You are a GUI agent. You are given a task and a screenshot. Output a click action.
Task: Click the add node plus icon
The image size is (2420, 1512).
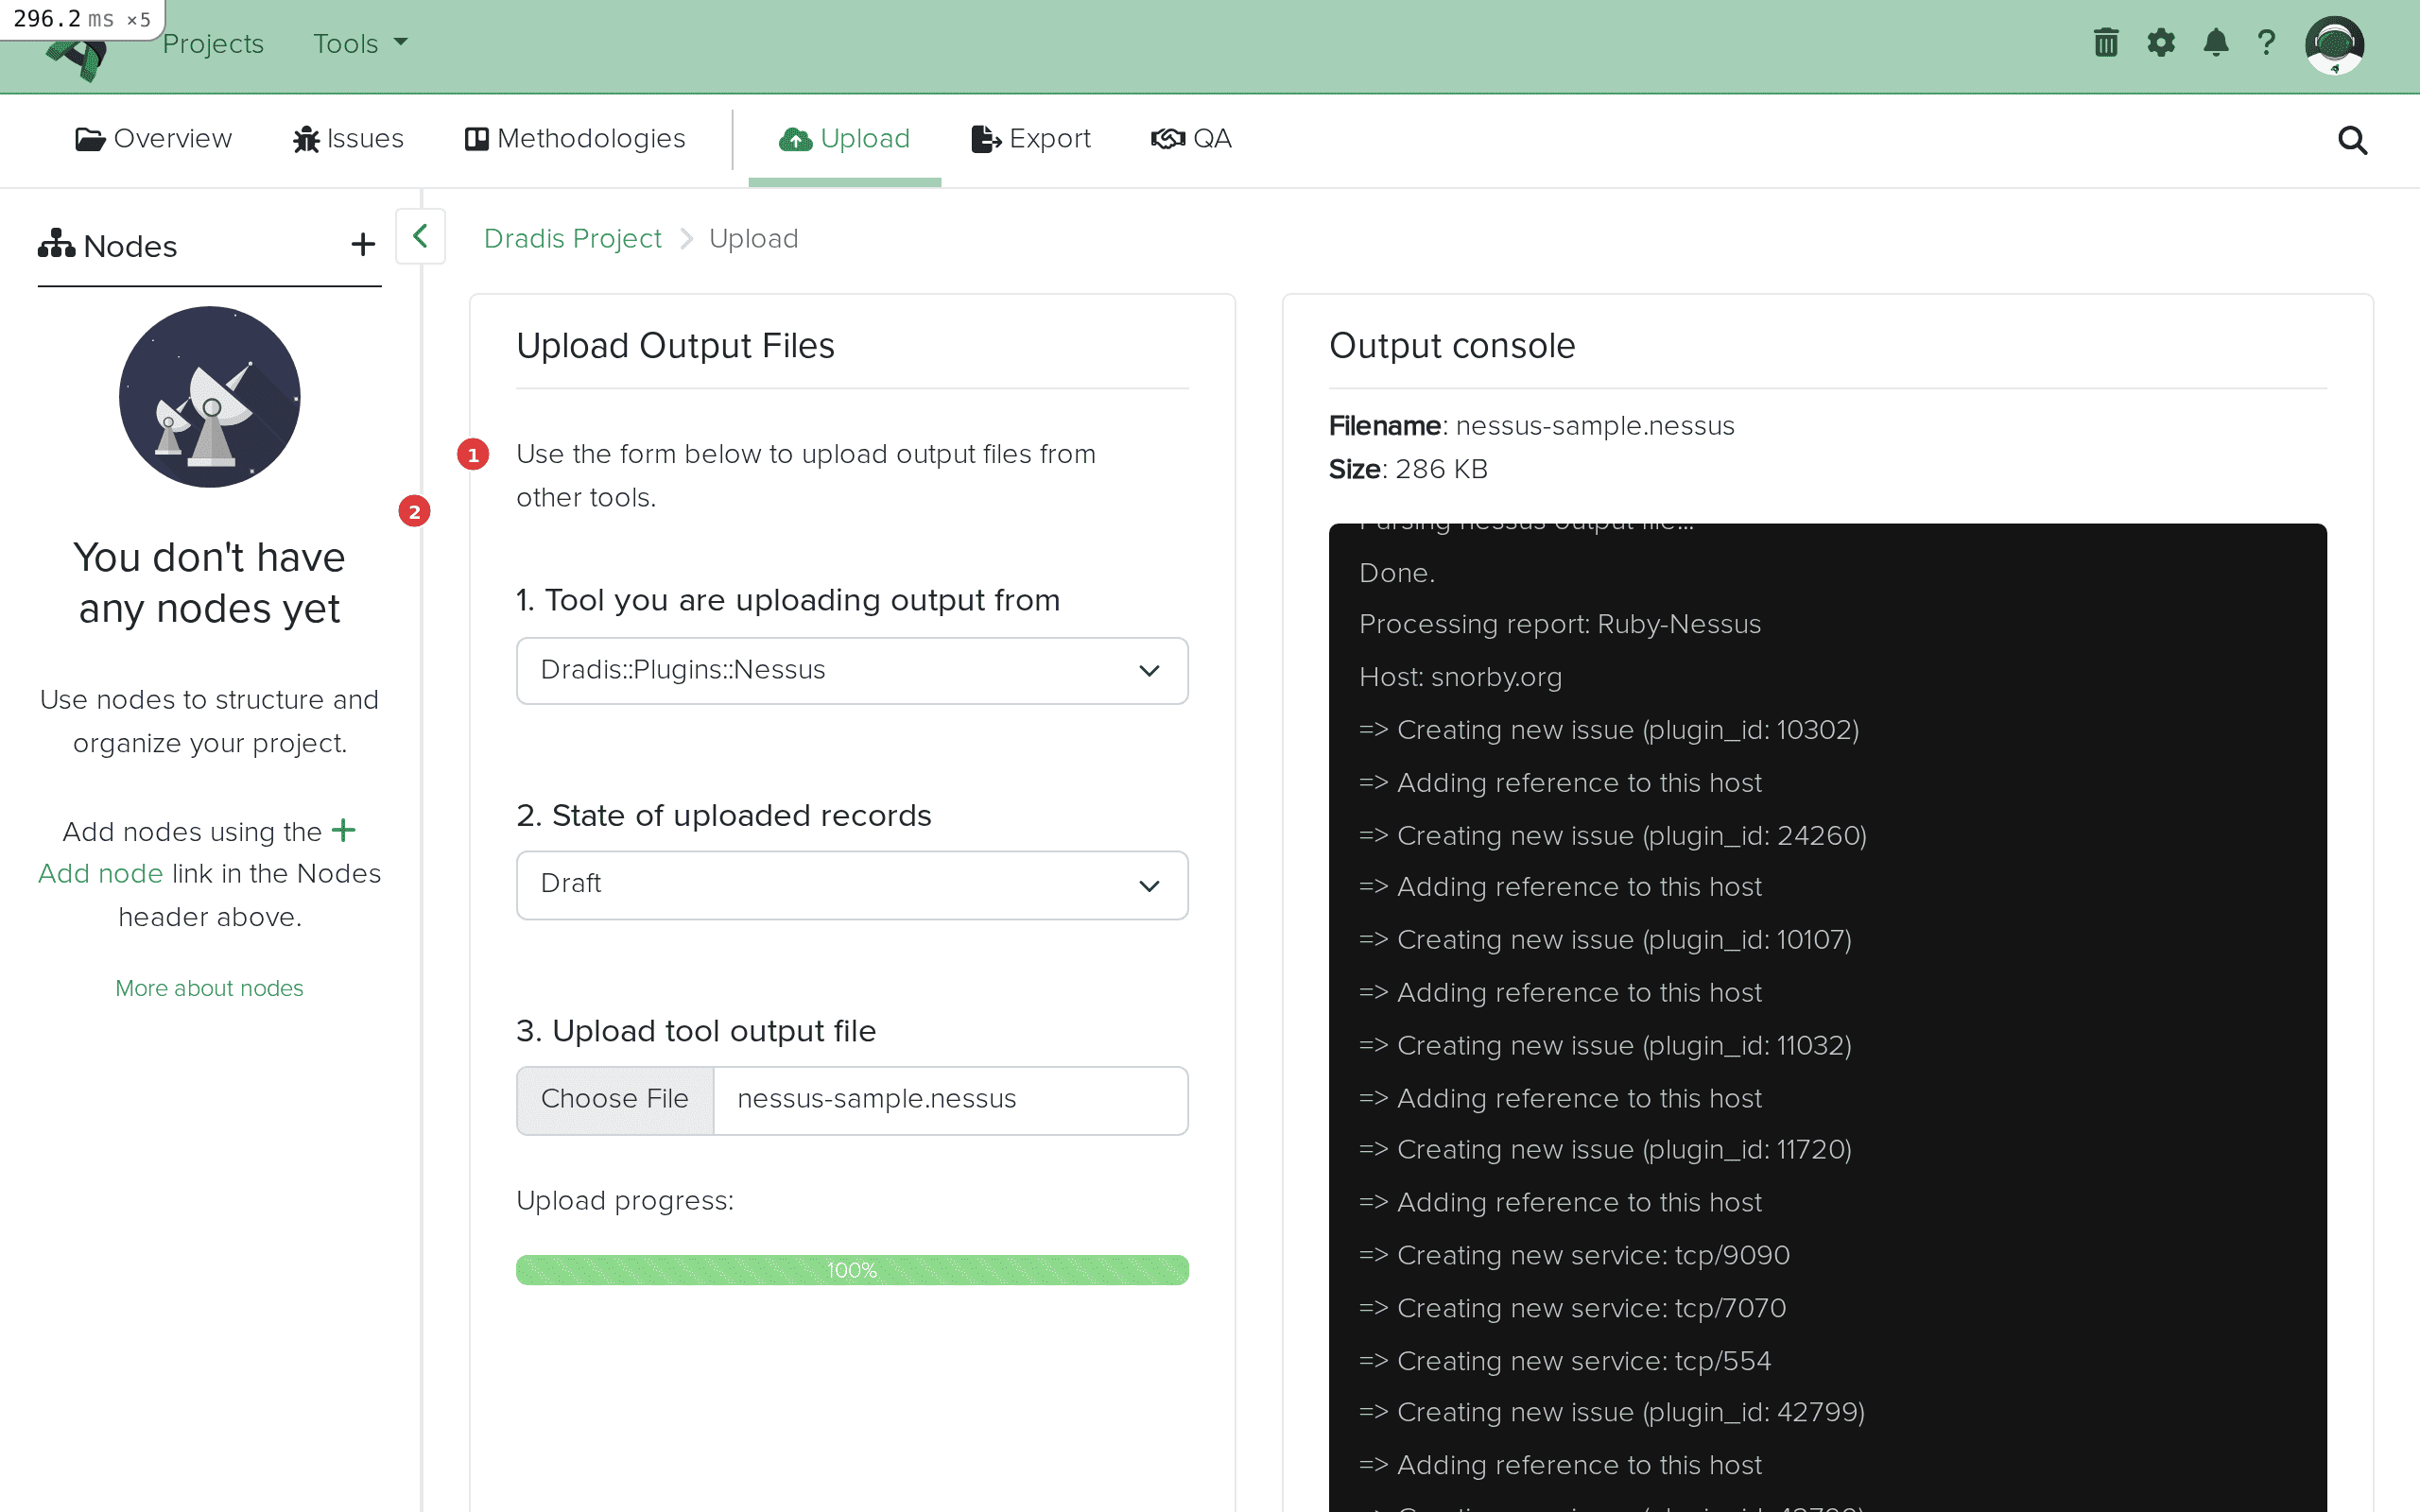(362, 244)
